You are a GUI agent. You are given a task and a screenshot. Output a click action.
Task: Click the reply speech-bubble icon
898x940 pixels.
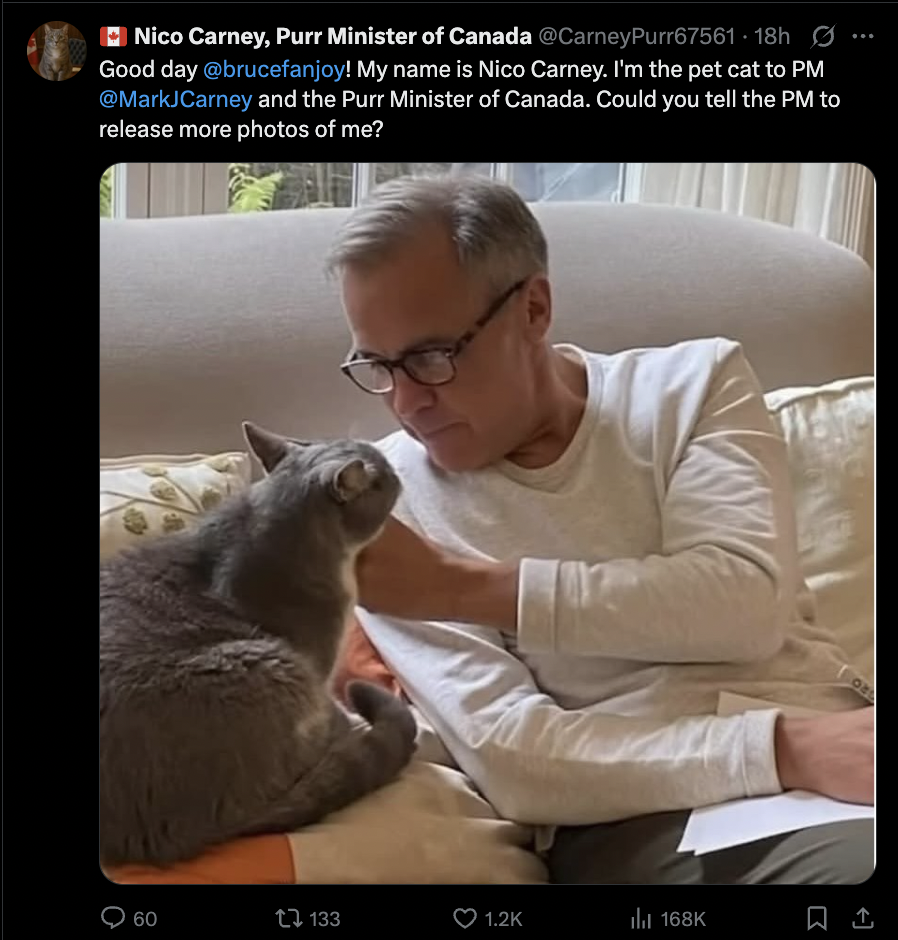(113, 918)
